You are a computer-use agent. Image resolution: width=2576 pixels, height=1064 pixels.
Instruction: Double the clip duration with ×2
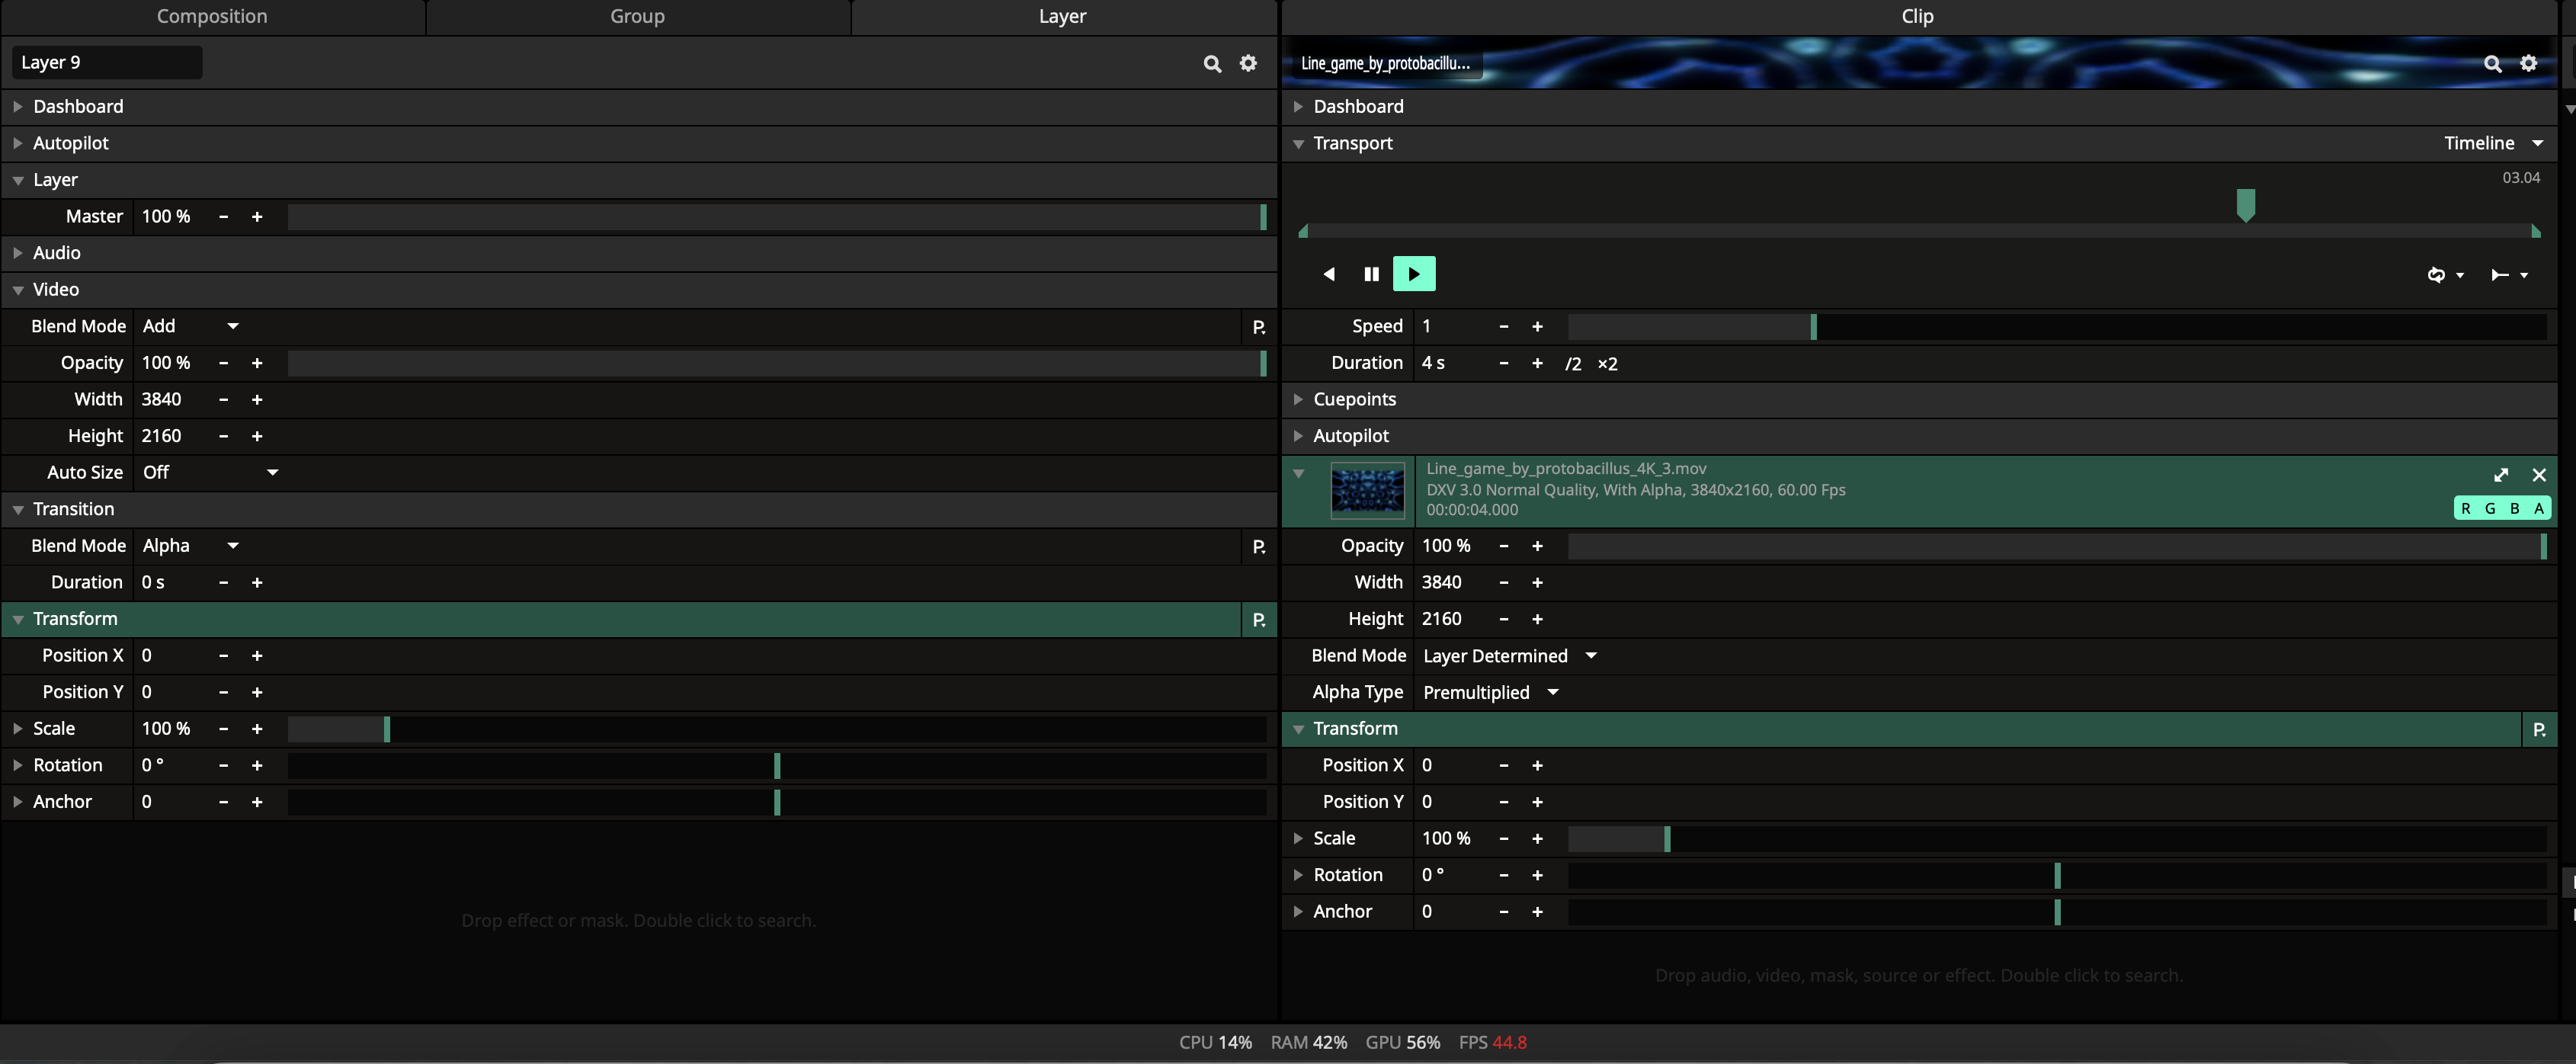1607,364
